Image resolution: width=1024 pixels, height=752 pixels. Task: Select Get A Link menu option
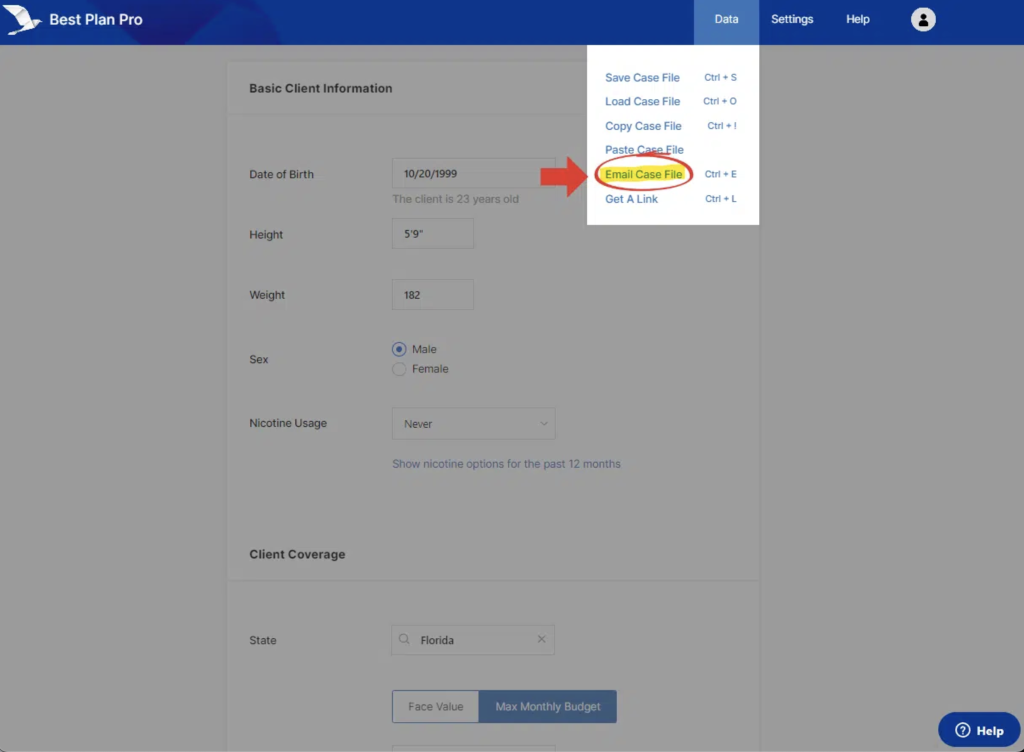point(631,199)
